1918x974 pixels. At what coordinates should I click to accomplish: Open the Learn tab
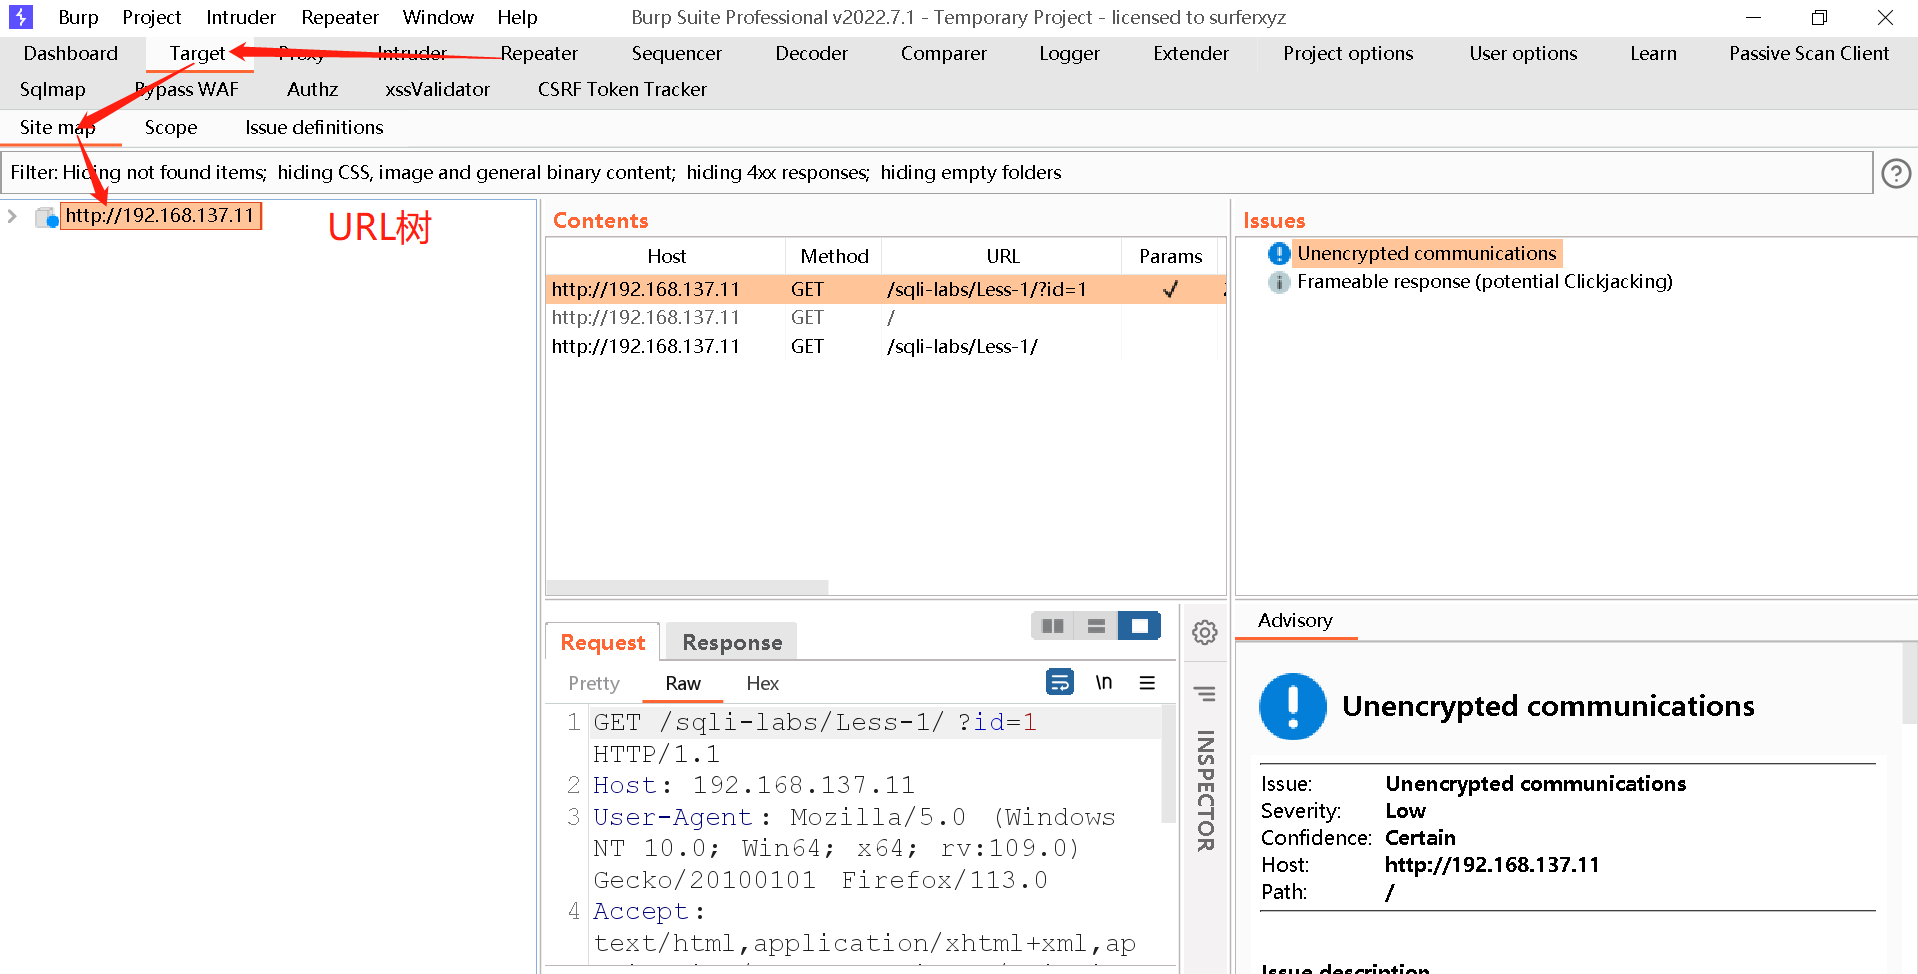[x=1653, y=53]
